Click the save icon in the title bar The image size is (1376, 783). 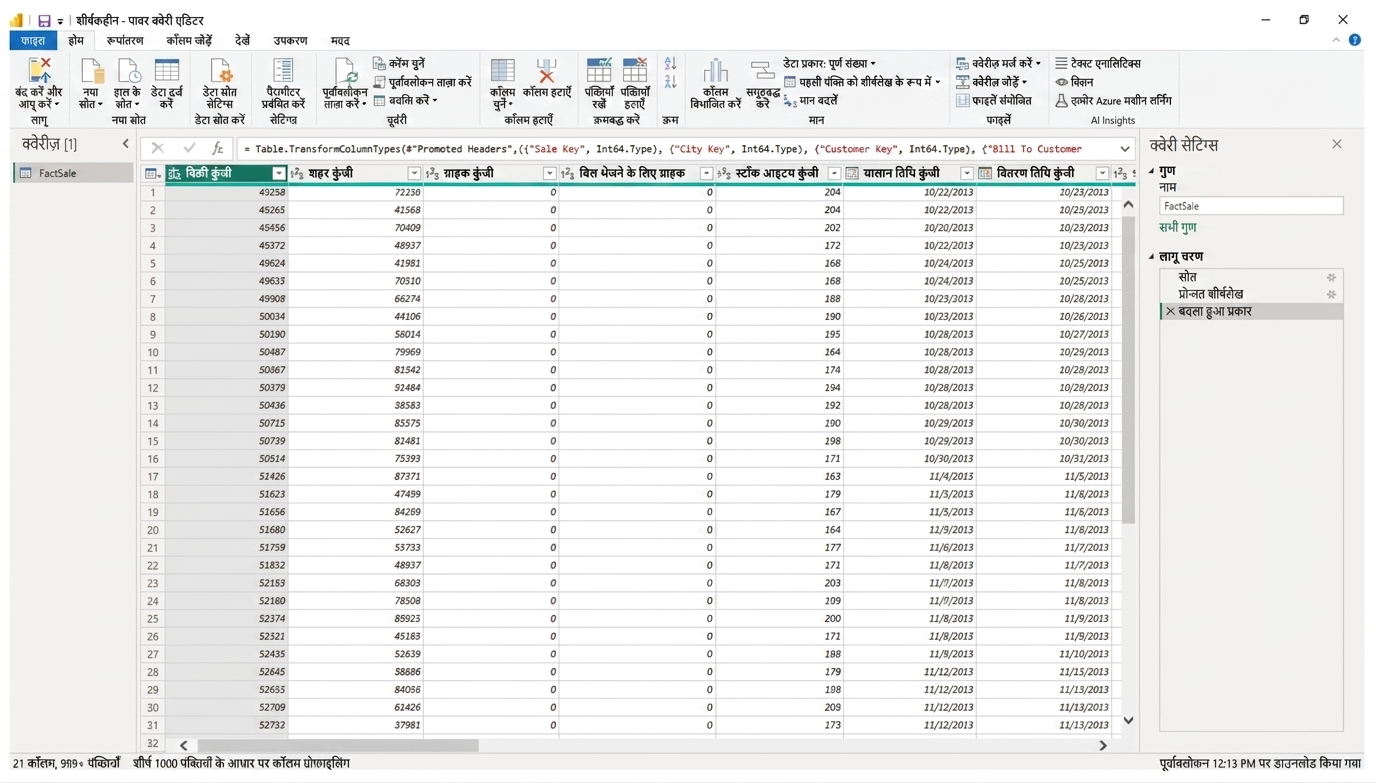pos(43,20)
